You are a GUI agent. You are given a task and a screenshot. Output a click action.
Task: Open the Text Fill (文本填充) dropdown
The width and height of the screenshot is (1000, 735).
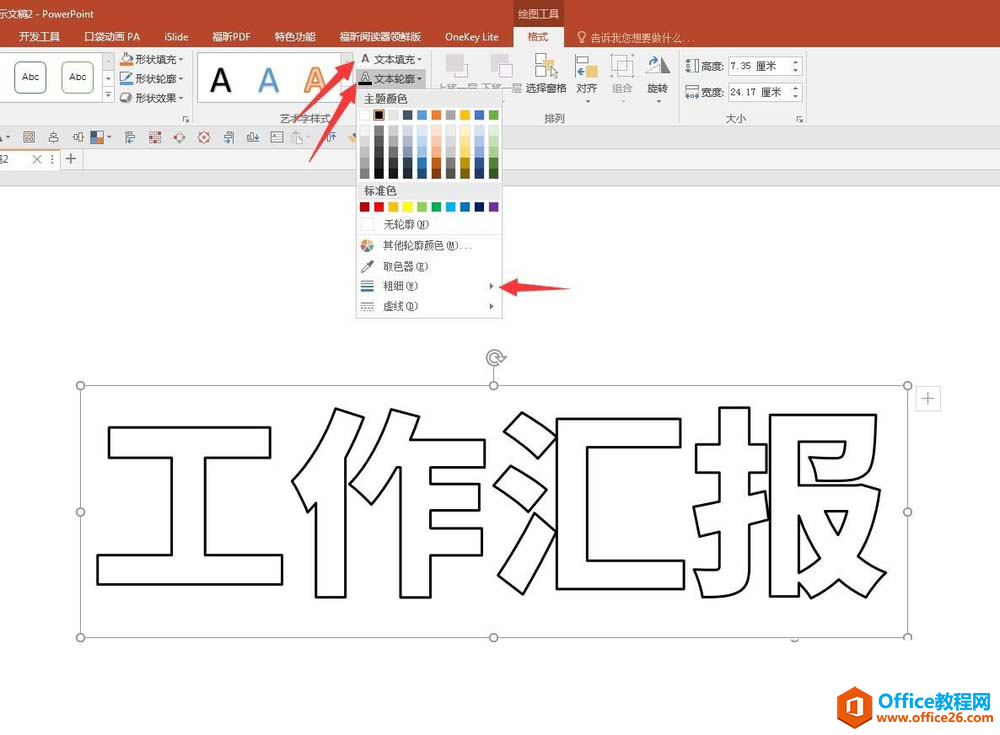tap(398, 60)
